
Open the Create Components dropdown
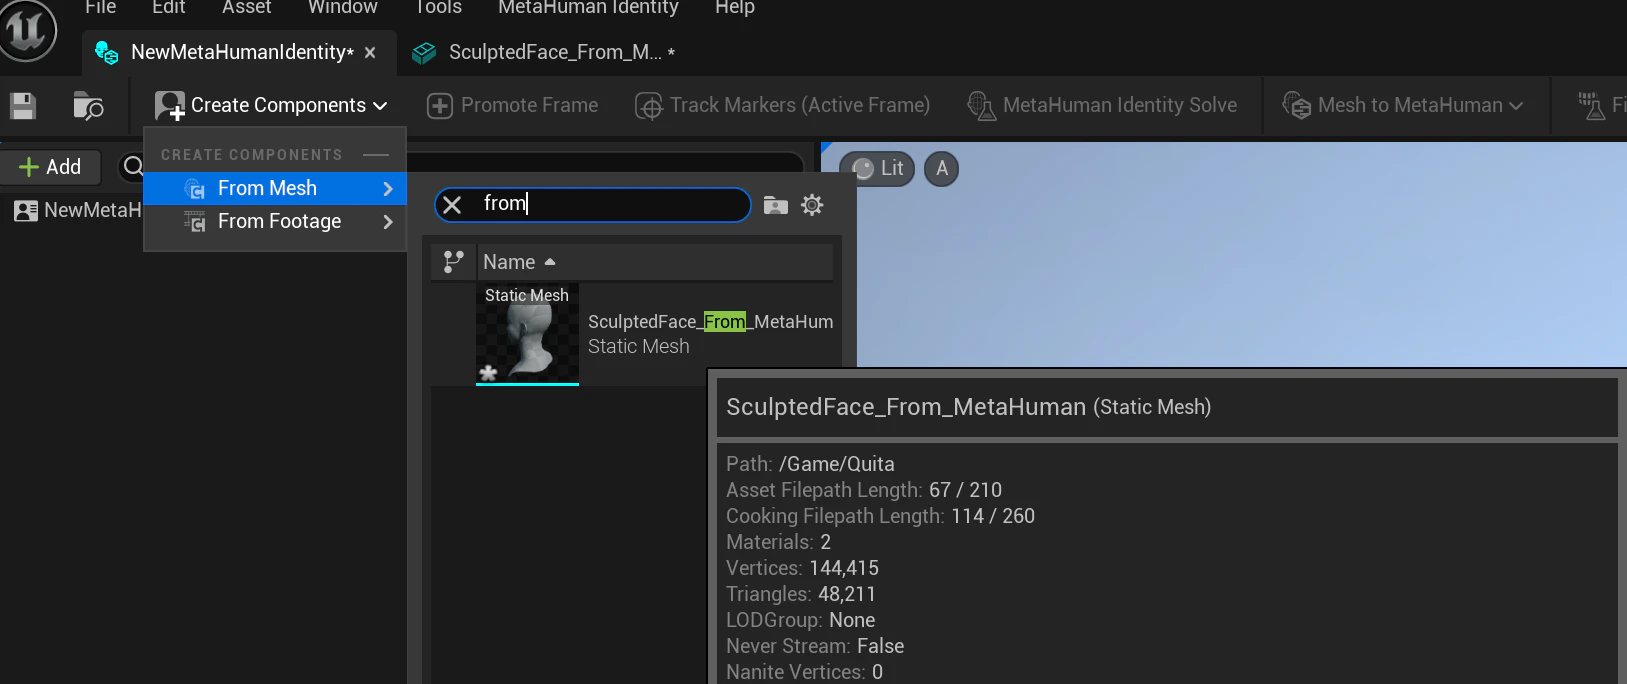[x=271, y=105]
